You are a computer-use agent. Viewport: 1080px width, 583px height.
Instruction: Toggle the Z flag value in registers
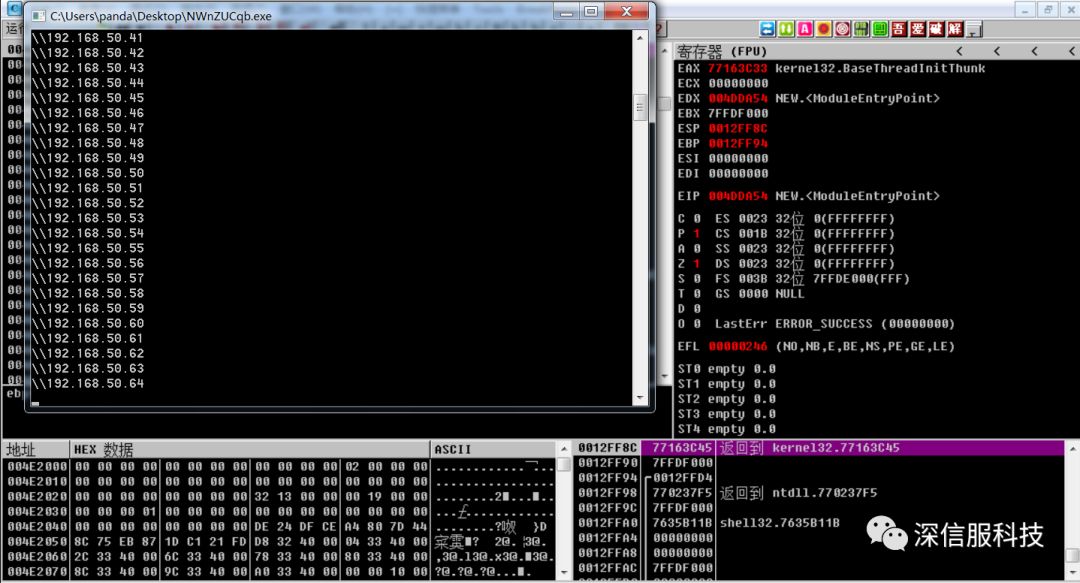695,264
